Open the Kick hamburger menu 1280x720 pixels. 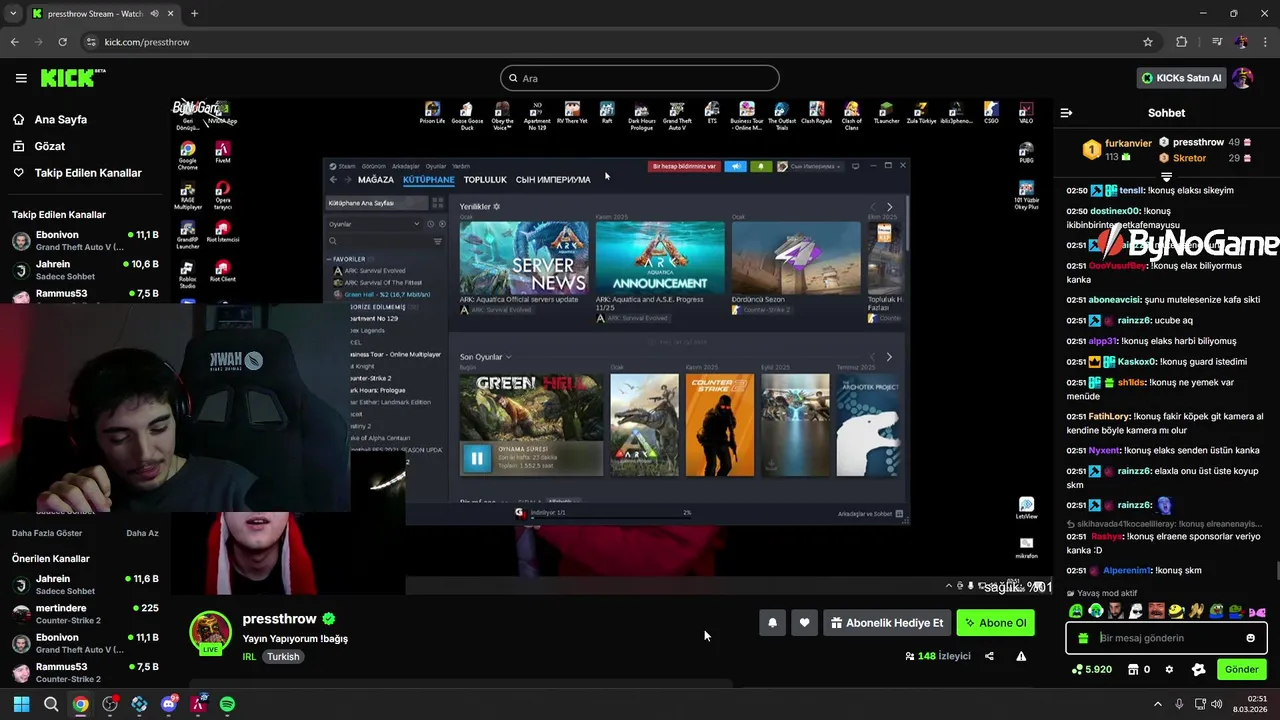[x=21, y=78]
